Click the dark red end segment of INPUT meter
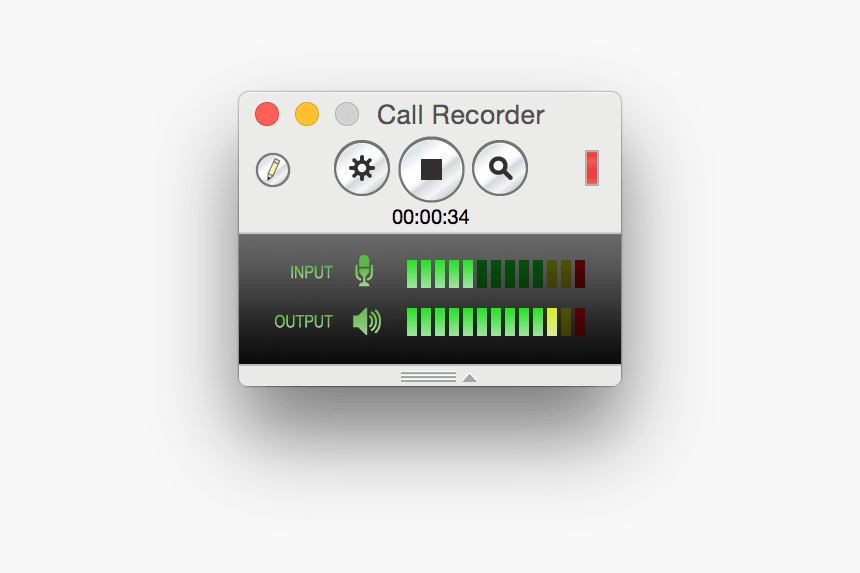The image size is (860, 573). (x=580, y=274)
